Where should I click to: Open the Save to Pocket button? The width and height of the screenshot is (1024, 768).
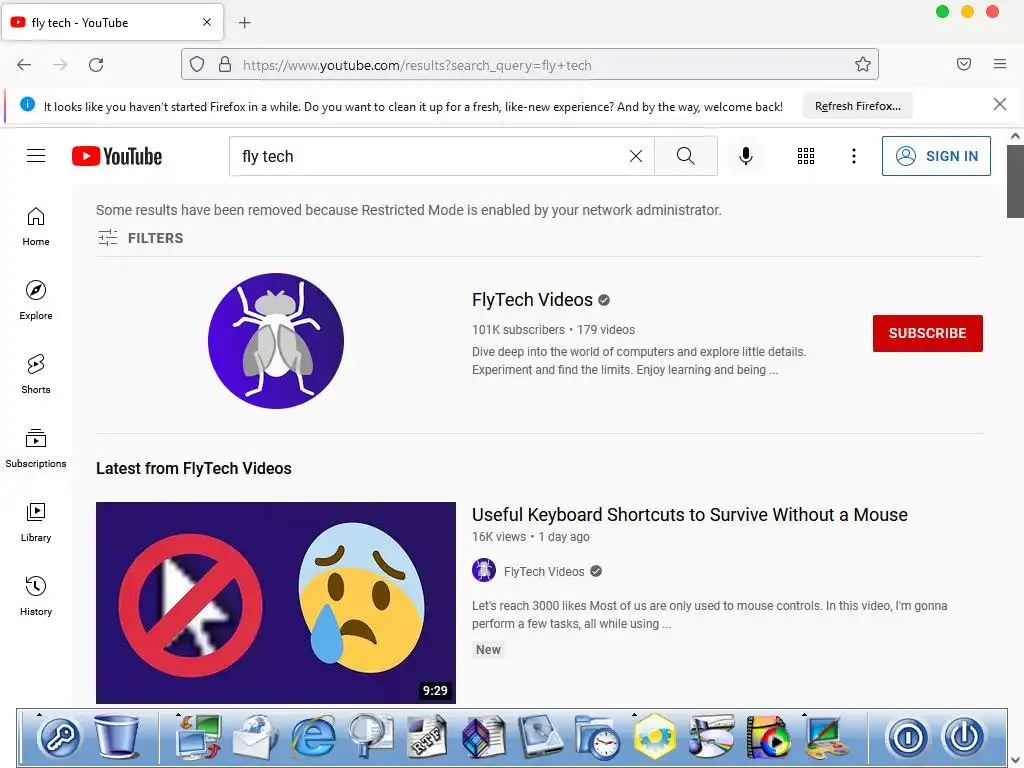964,64
